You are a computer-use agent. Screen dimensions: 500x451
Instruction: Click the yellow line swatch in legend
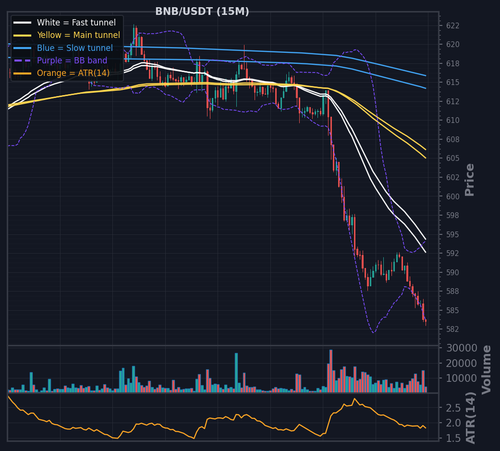(22, 35)
